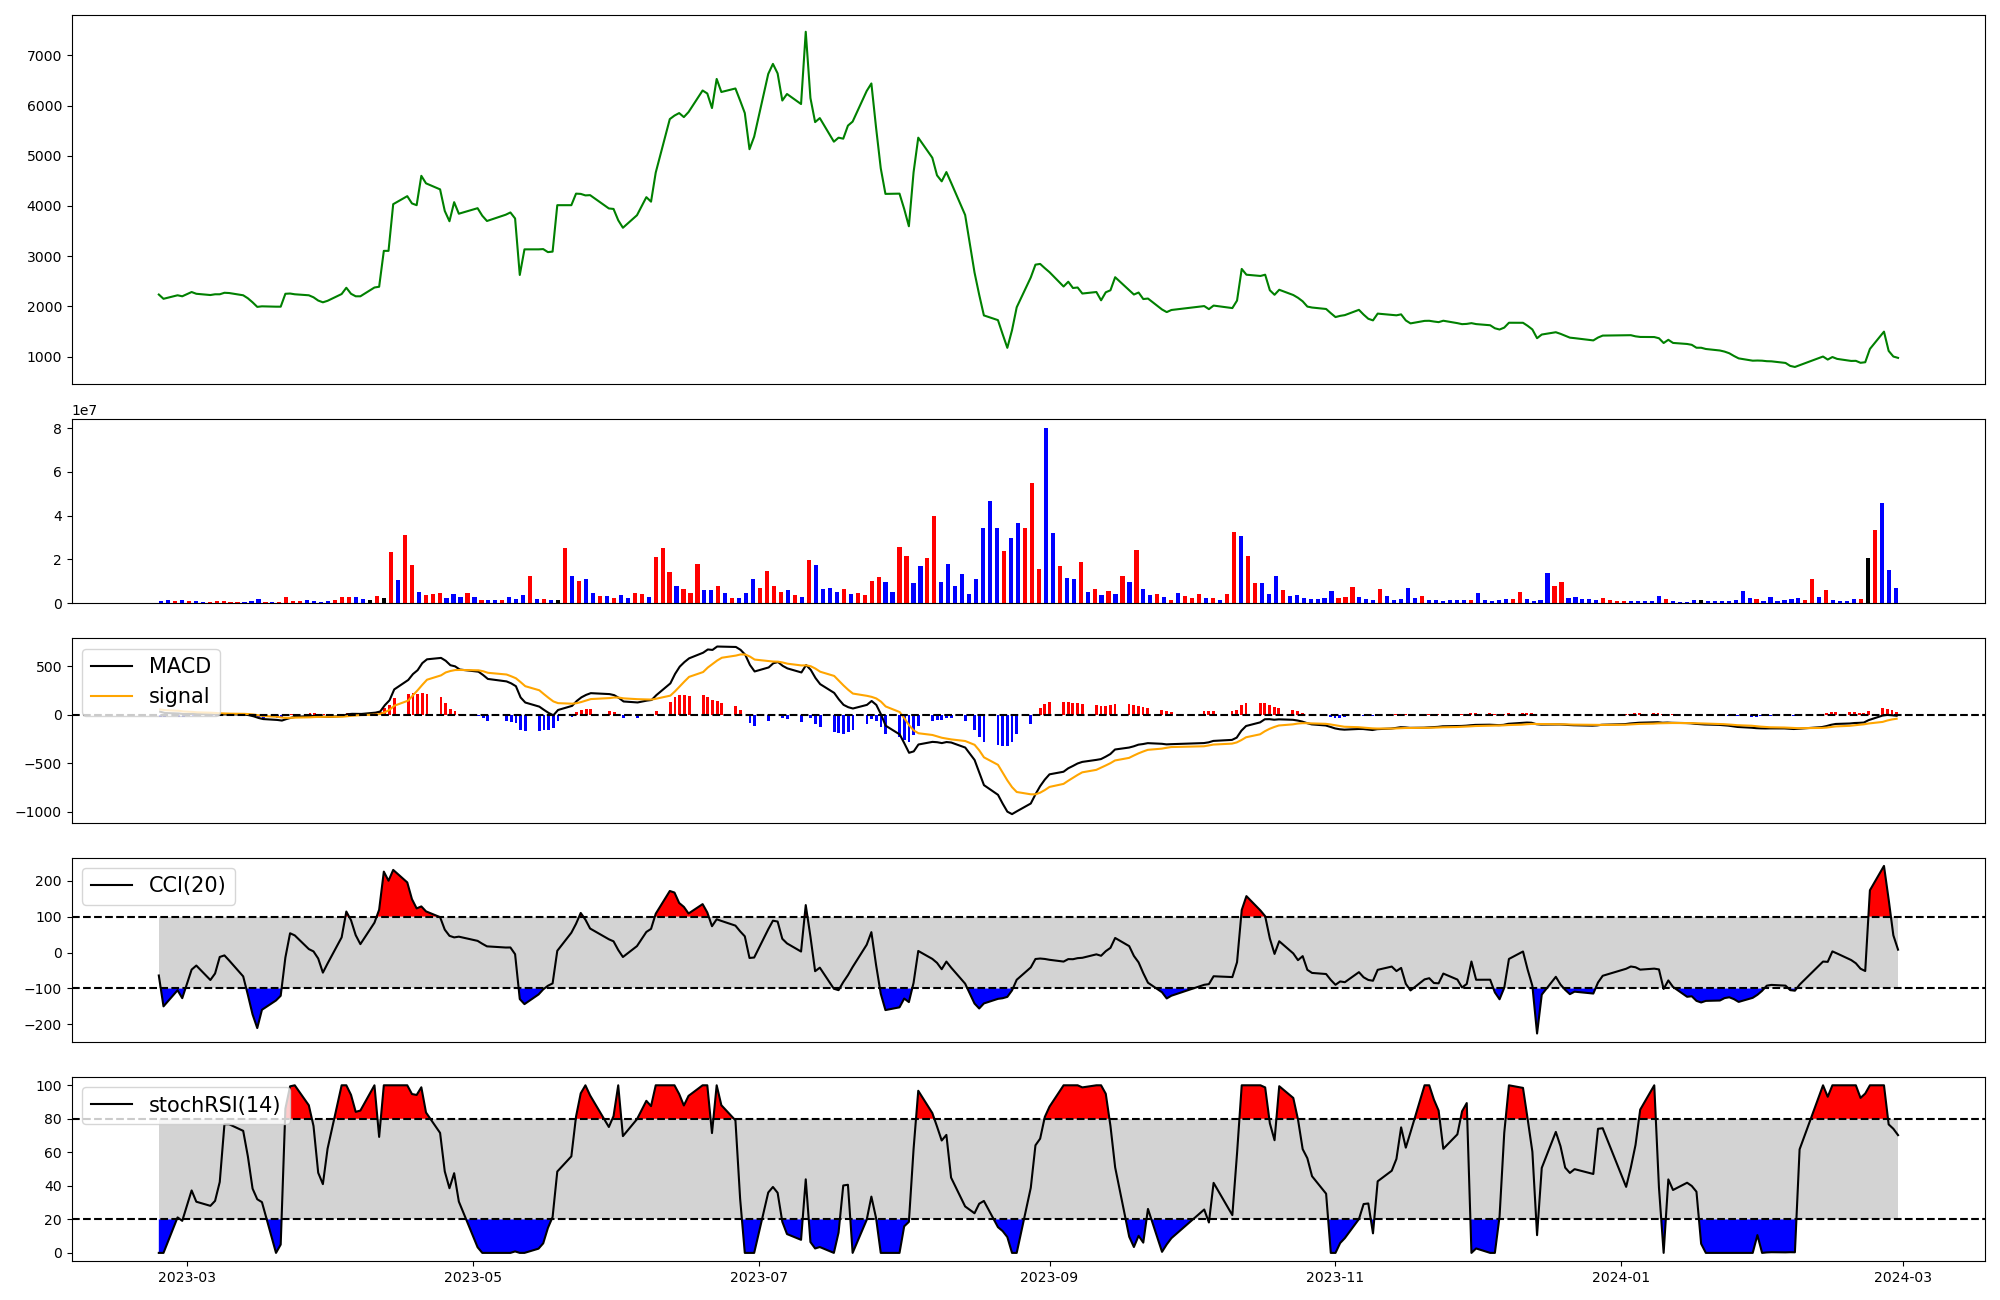Click the orange signal legend line sample
Viewport: 2000px width, 1300px height.
click(111, 696)
